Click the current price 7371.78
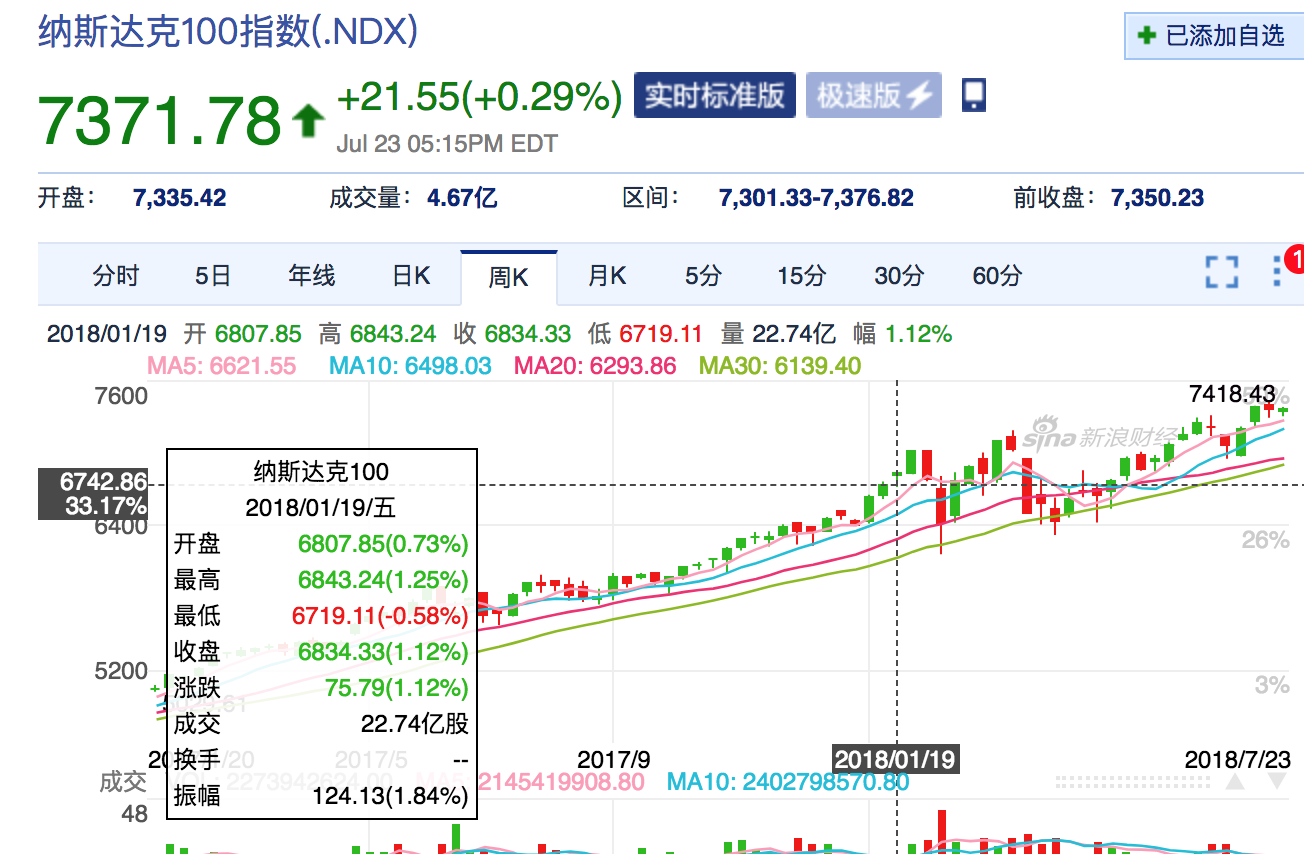This screenshot has height=854, width=1304. point(160,120)
